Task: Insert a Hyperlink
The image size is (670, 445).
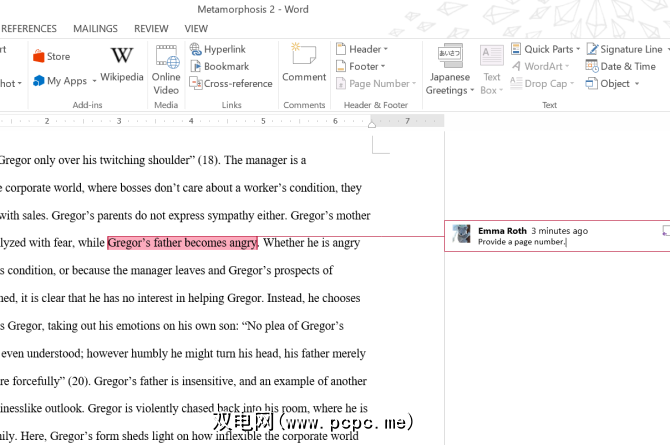Action: click(218, 49)
